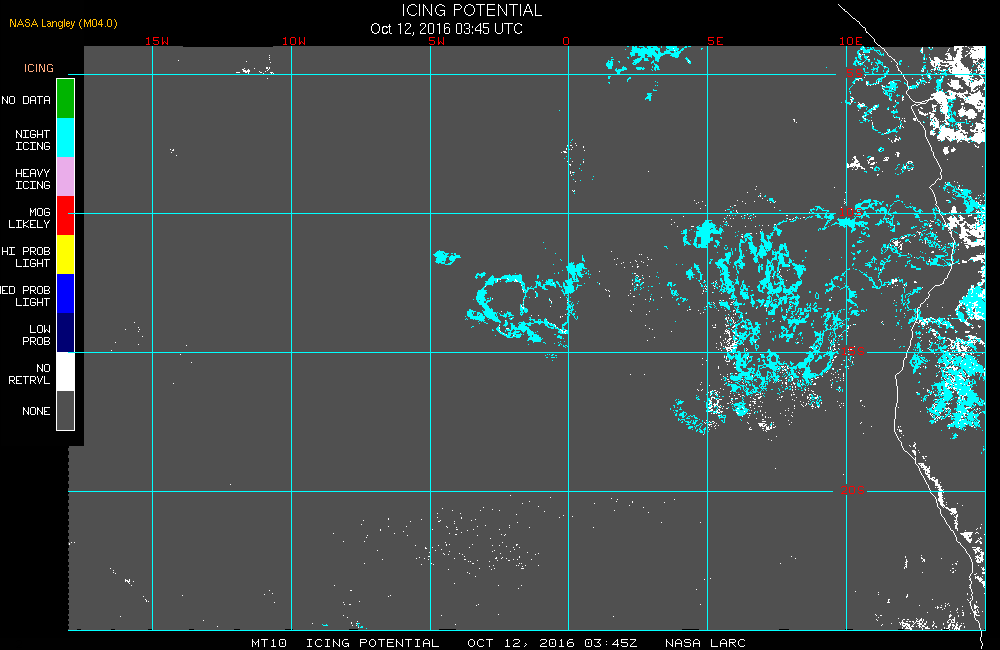Click the ICING legend heading
Screen dimensions: 1000x650
click(x=39, y=68)
